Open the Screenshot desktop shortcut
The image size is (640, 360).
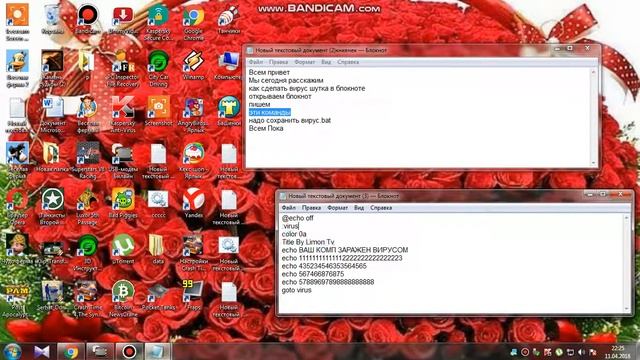pyautogui.click(x=158, y=111)
